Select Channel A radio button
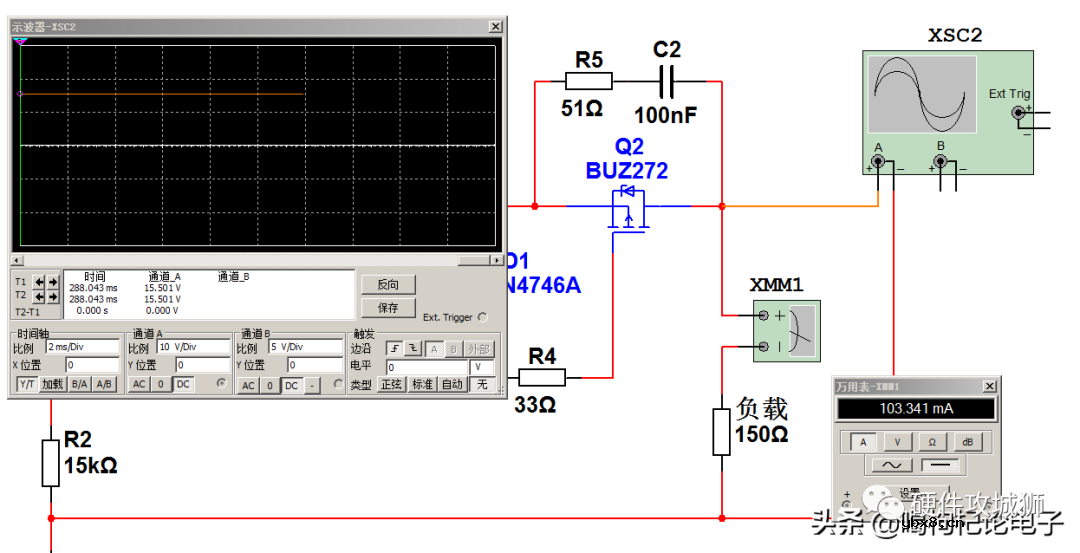Screen dimensions: 1080x553 click(221, 384)
